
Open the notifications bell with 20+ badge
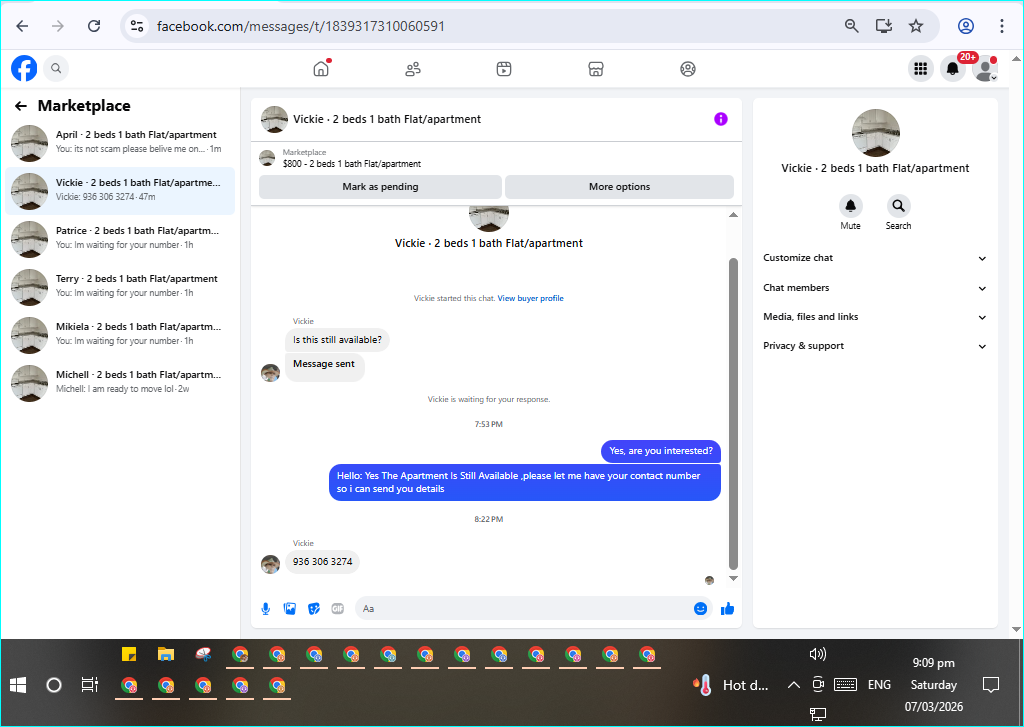(953, 69)
